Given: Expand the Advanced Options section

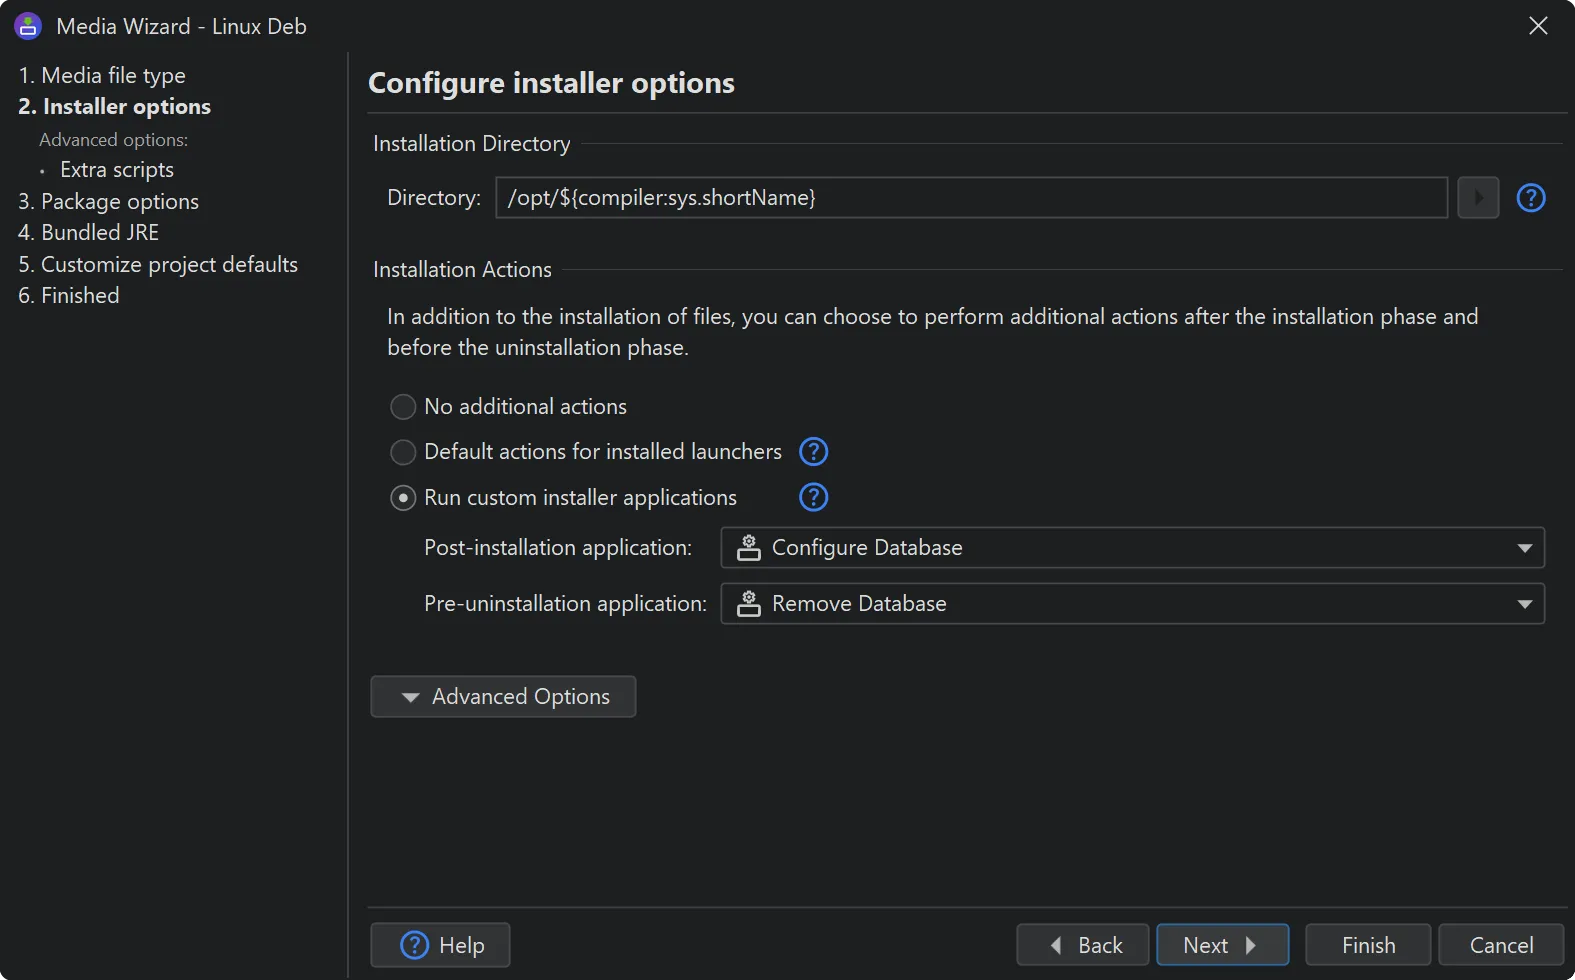Looking at the screenshot, I should tap(503, 697).
